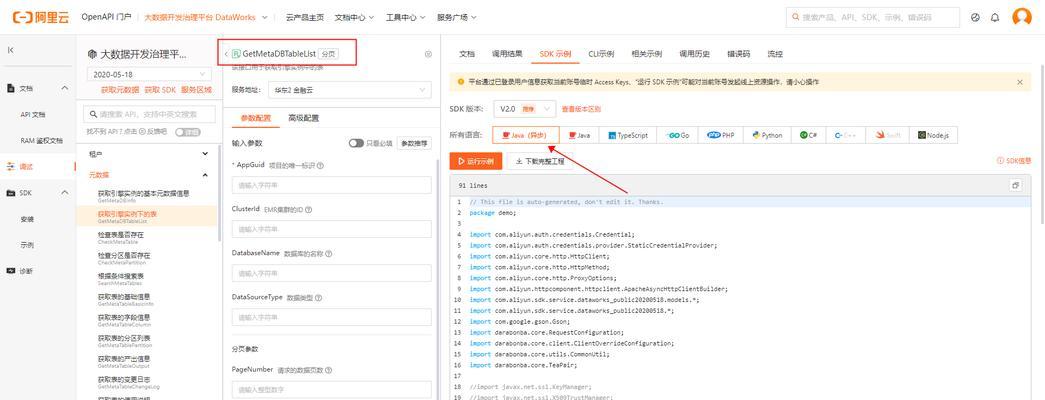Click the 参数推荐 button
The height and width of the screenshot is (400, 1045).
pos(414,143)
